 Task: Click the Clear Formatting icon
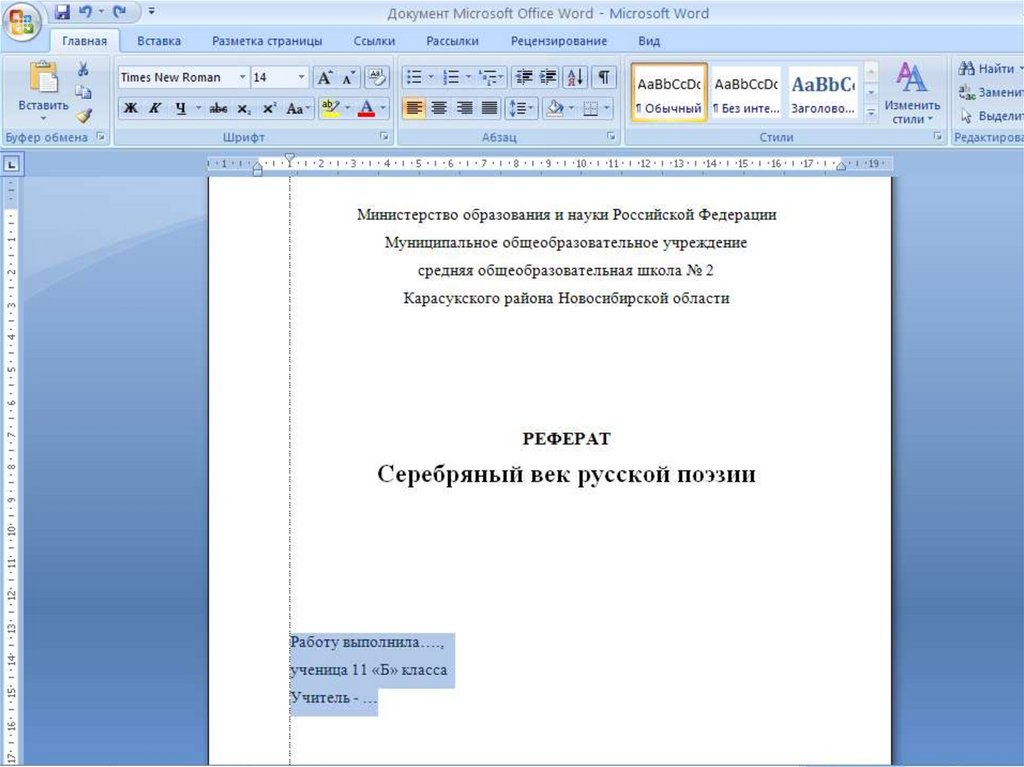[377, 77]
